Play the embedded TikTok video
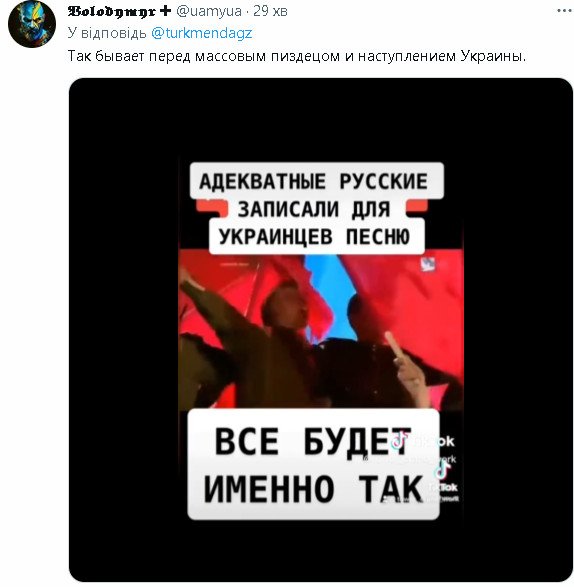This screenshot has height=587, width=574. [321, 329]
